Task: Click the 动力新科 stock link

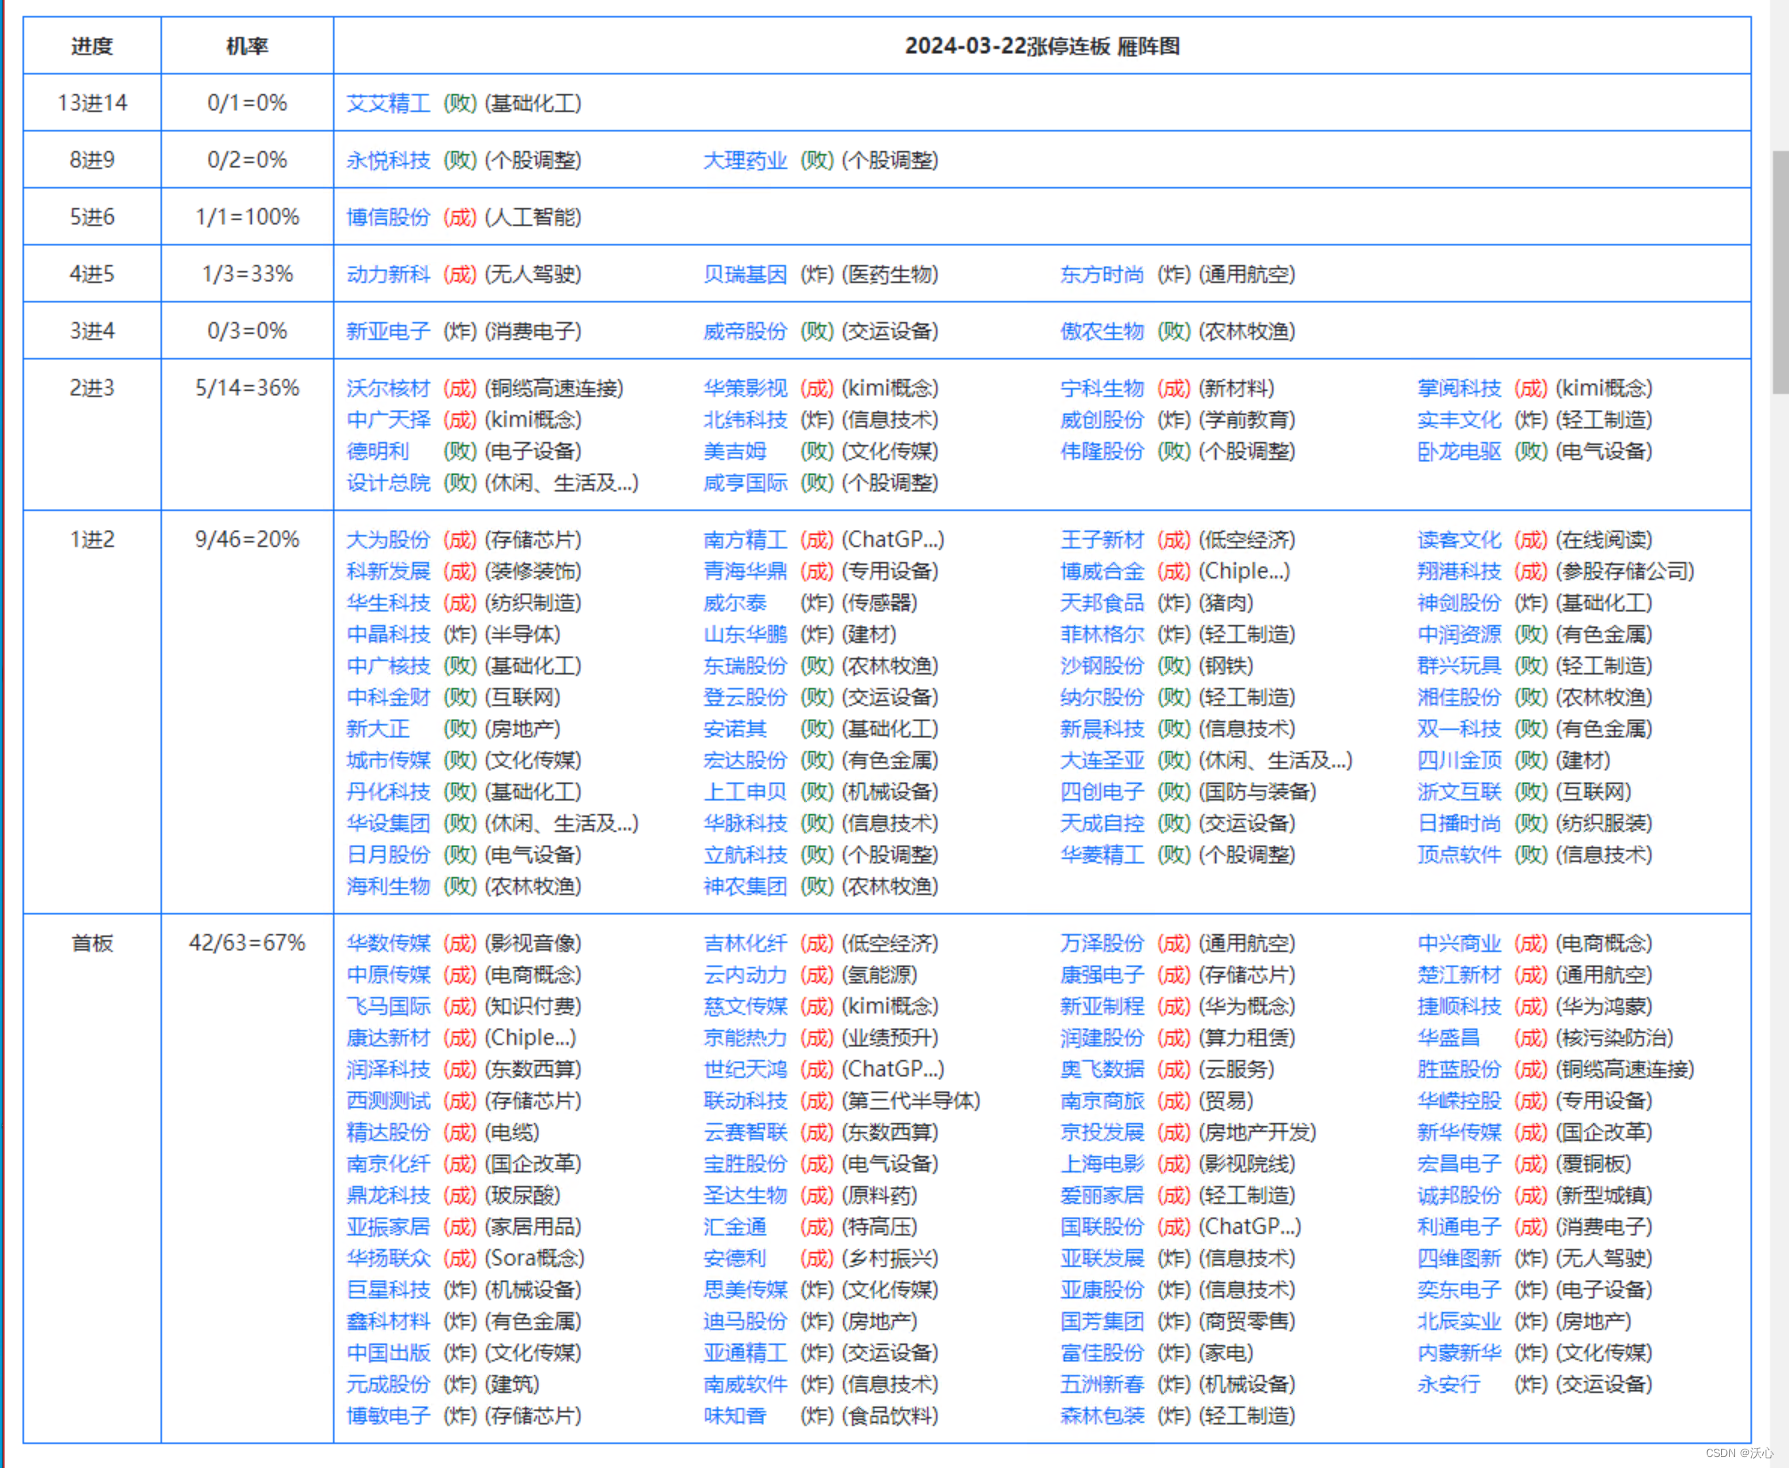Action: (x=388, y=274)
